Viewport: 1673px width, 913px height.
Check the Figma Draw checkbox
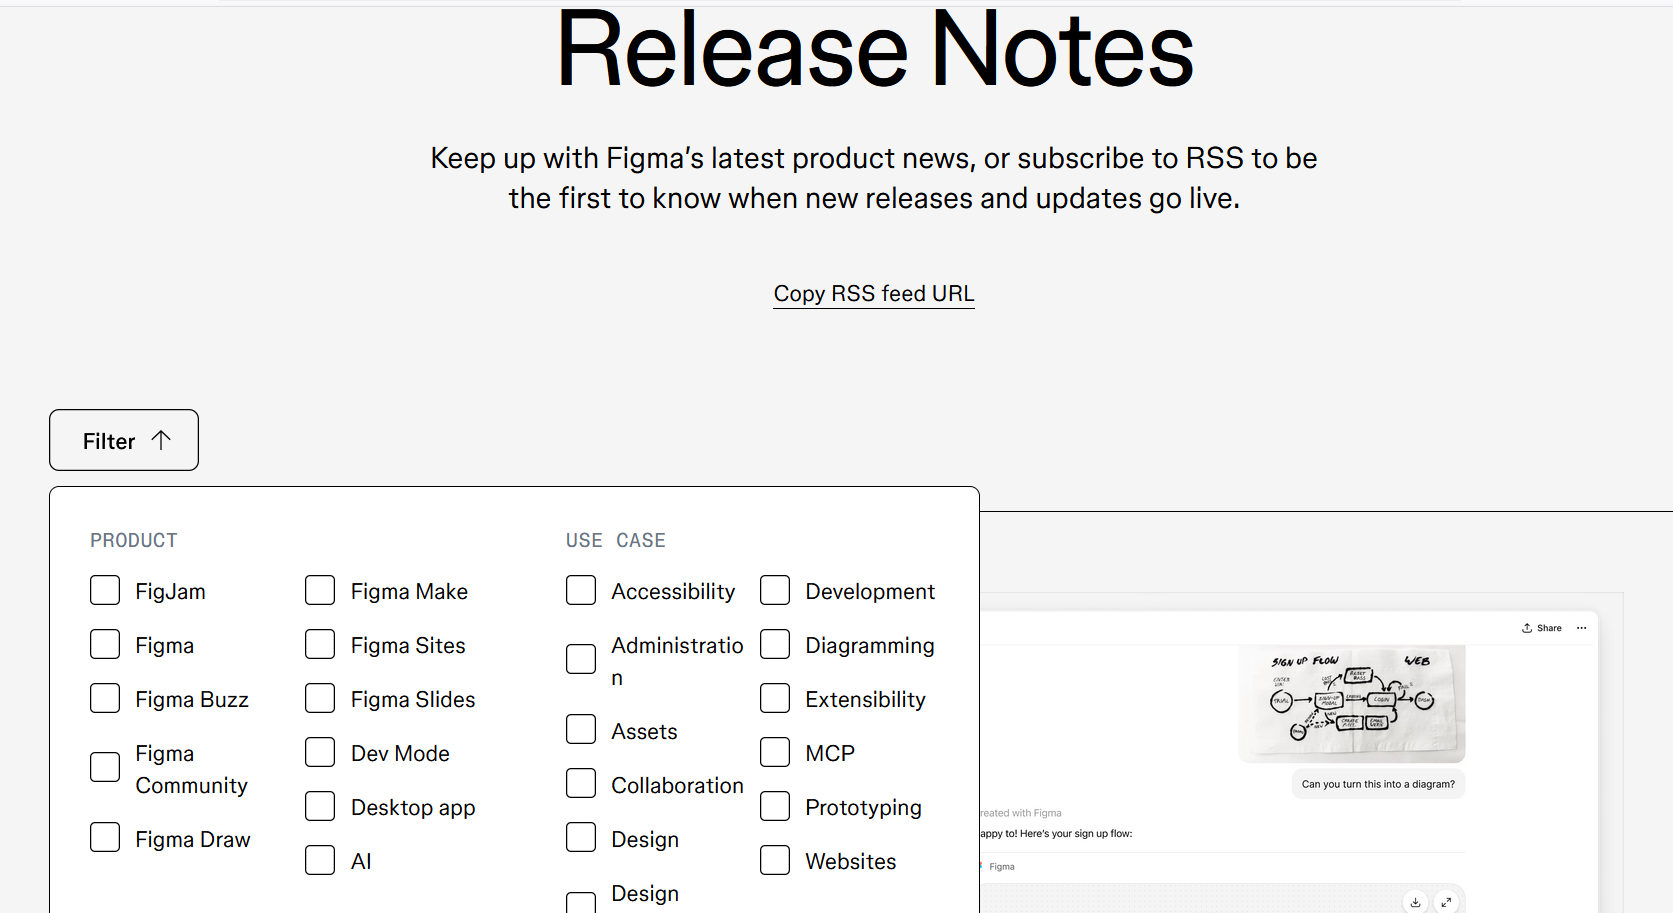(105, 837)
